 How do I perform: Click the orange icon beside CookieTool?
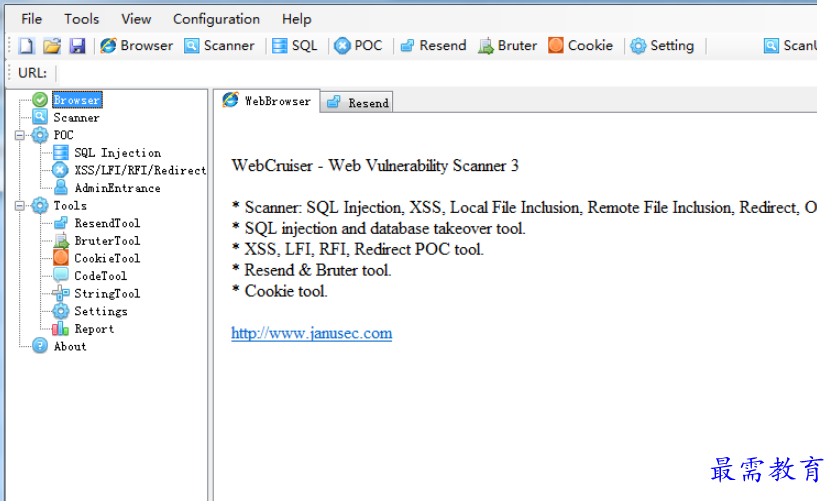[x=60, y=258]
